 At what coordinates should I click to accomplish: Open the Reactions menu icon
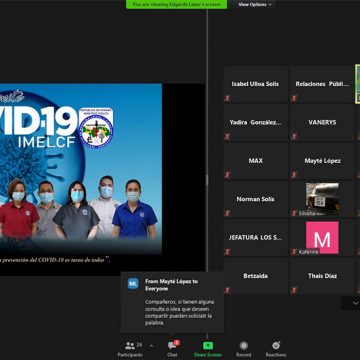276,345
